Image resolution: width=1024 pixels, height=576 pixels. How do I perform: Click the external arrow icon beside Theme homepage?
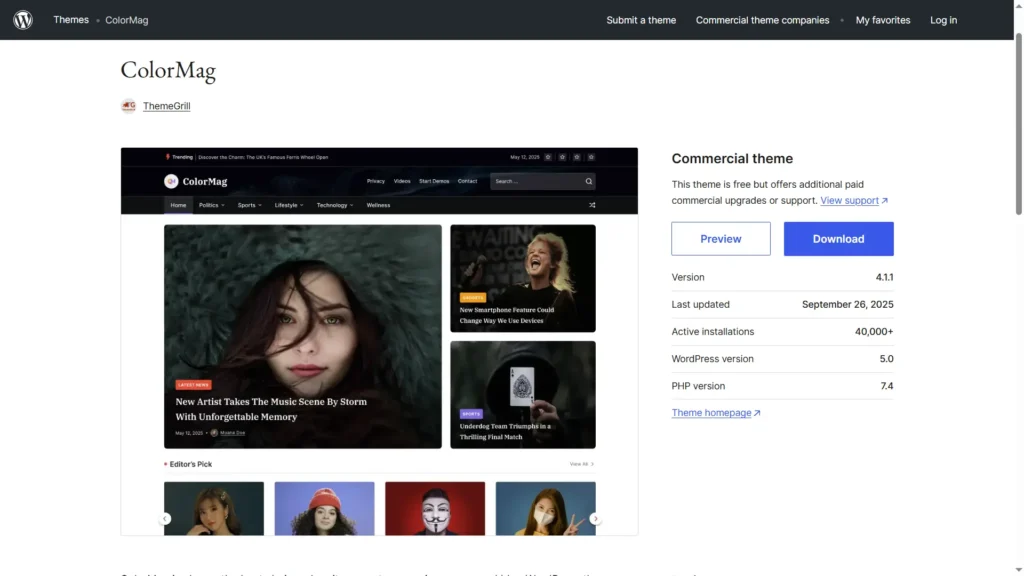pyautogui.click(x=757, y=413)
